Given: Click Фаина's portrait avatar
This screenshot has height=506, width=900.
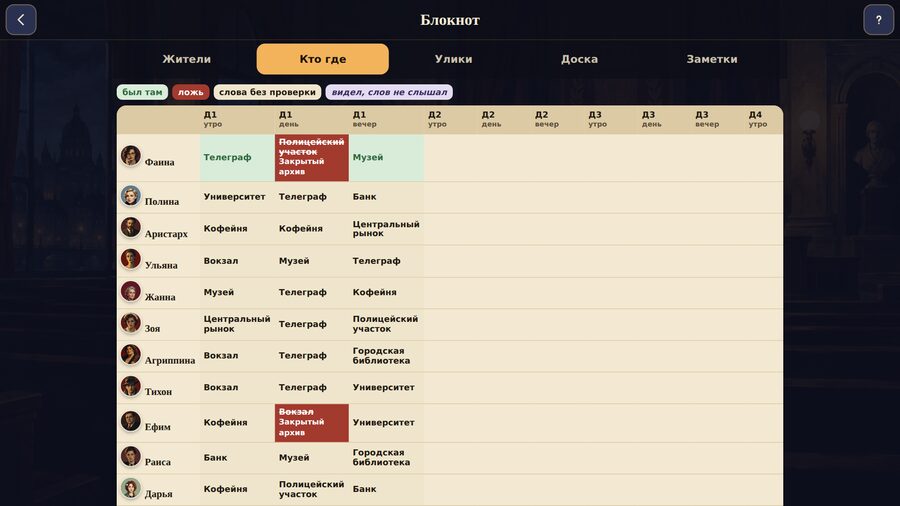Looking at the screenshot, I should click(131, 155).
